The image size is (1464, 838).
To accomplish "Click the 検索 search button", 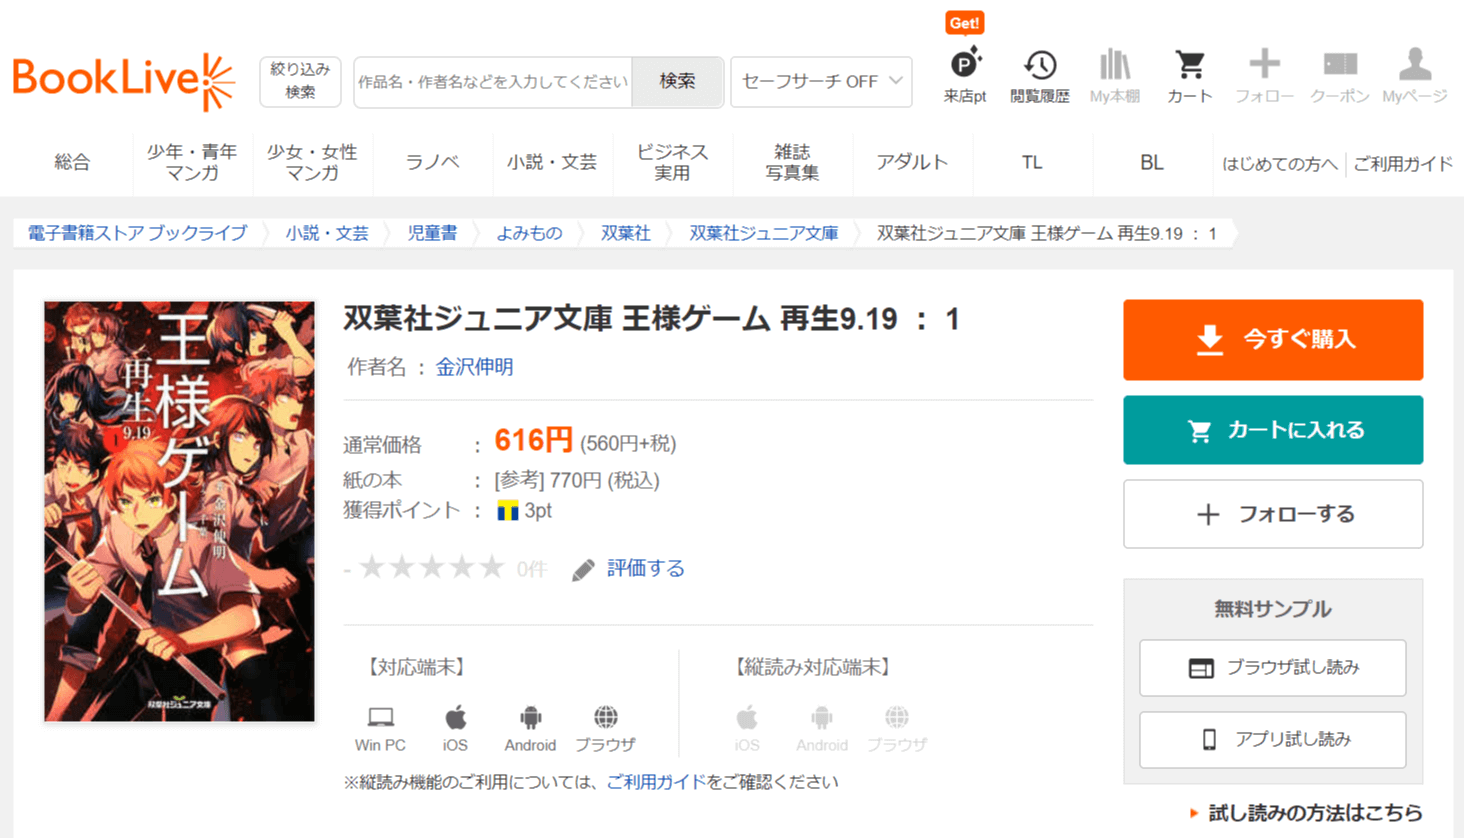I will tap(677, 81).
